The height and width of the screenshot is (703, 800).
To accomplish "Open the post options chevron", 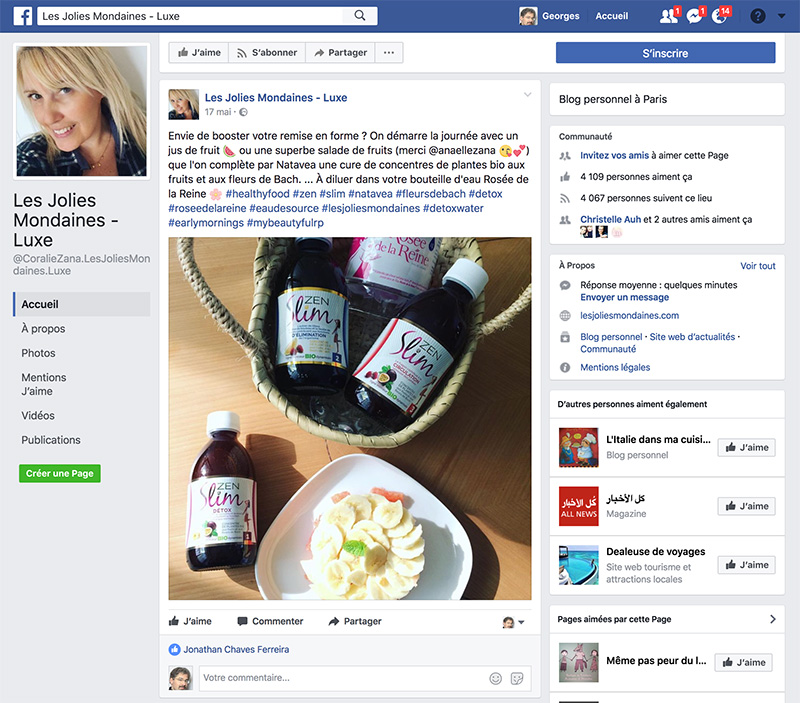I will click(x=528, y=94).
